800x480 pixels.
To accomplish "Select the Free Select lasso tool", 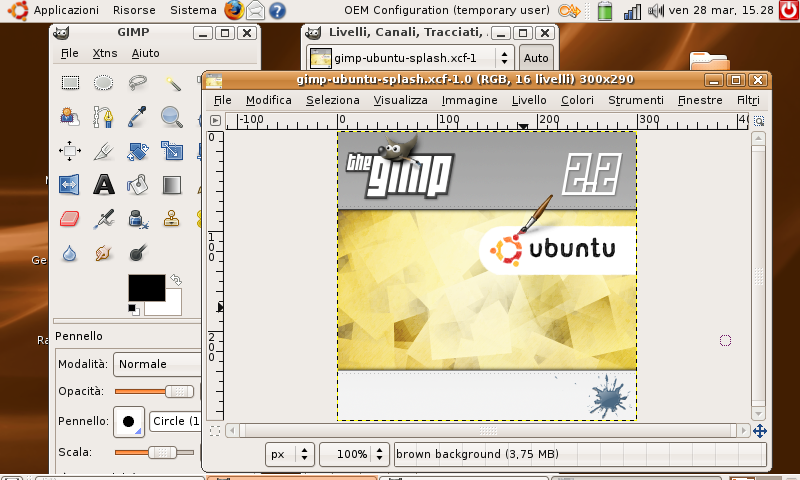I will (x=138, y=83).
